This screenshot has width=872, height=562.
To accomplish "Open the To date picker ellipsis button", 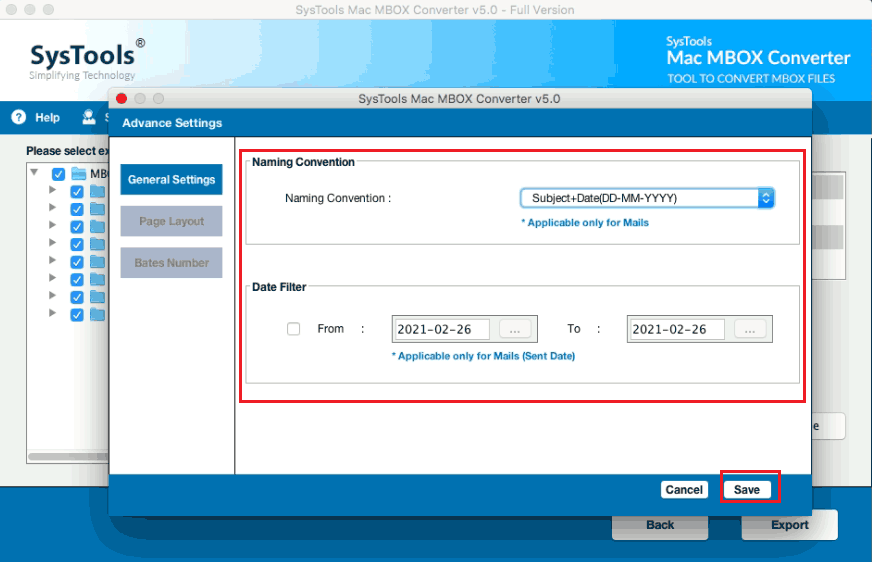I will (750, 329).
